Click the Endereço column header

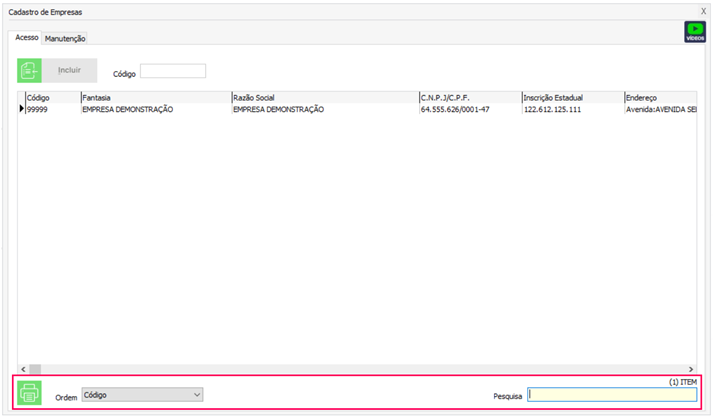pyautogui.click(x=658, y=98)
